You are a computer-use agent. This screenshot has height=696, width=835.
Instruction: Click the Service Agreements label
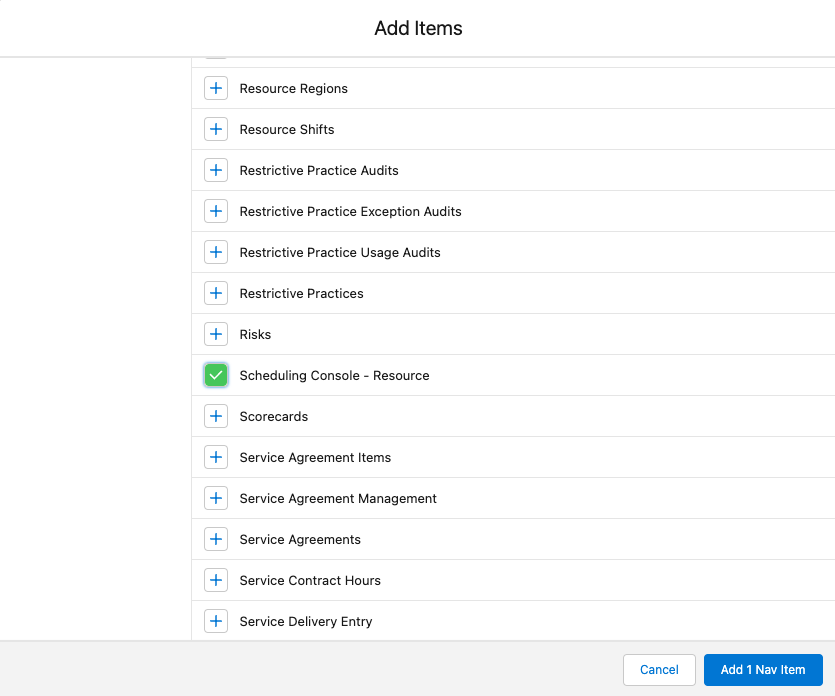[300, 539]
